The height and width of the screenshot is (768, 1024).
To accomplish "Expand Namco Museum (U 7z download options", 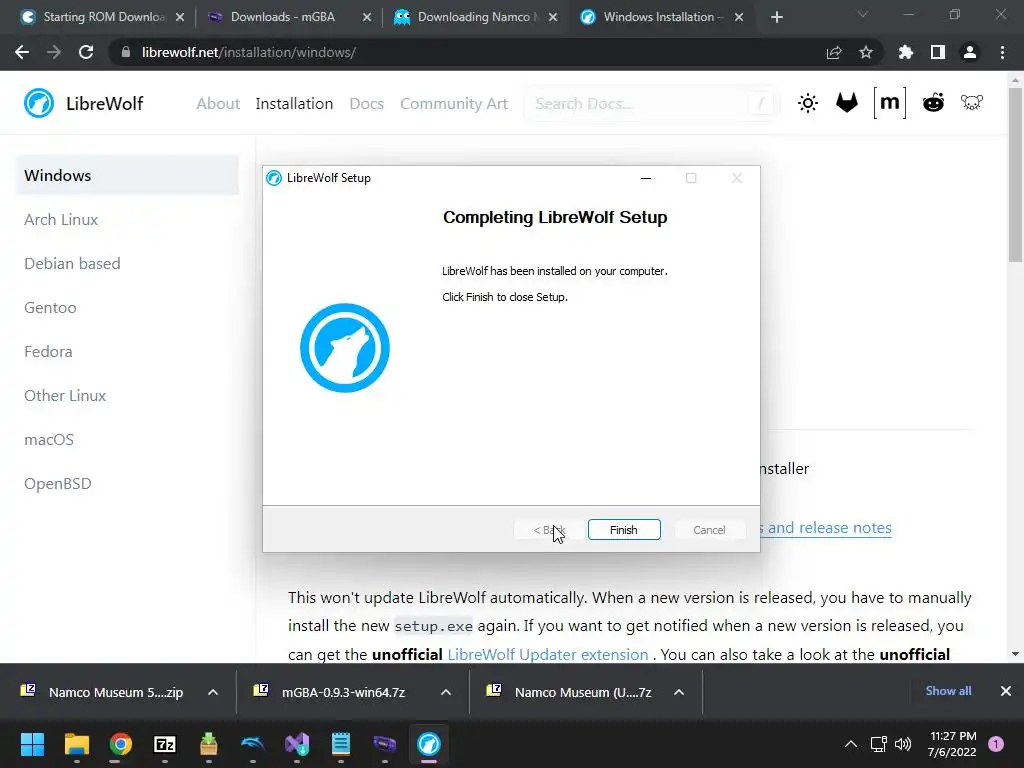I will 679,692.
